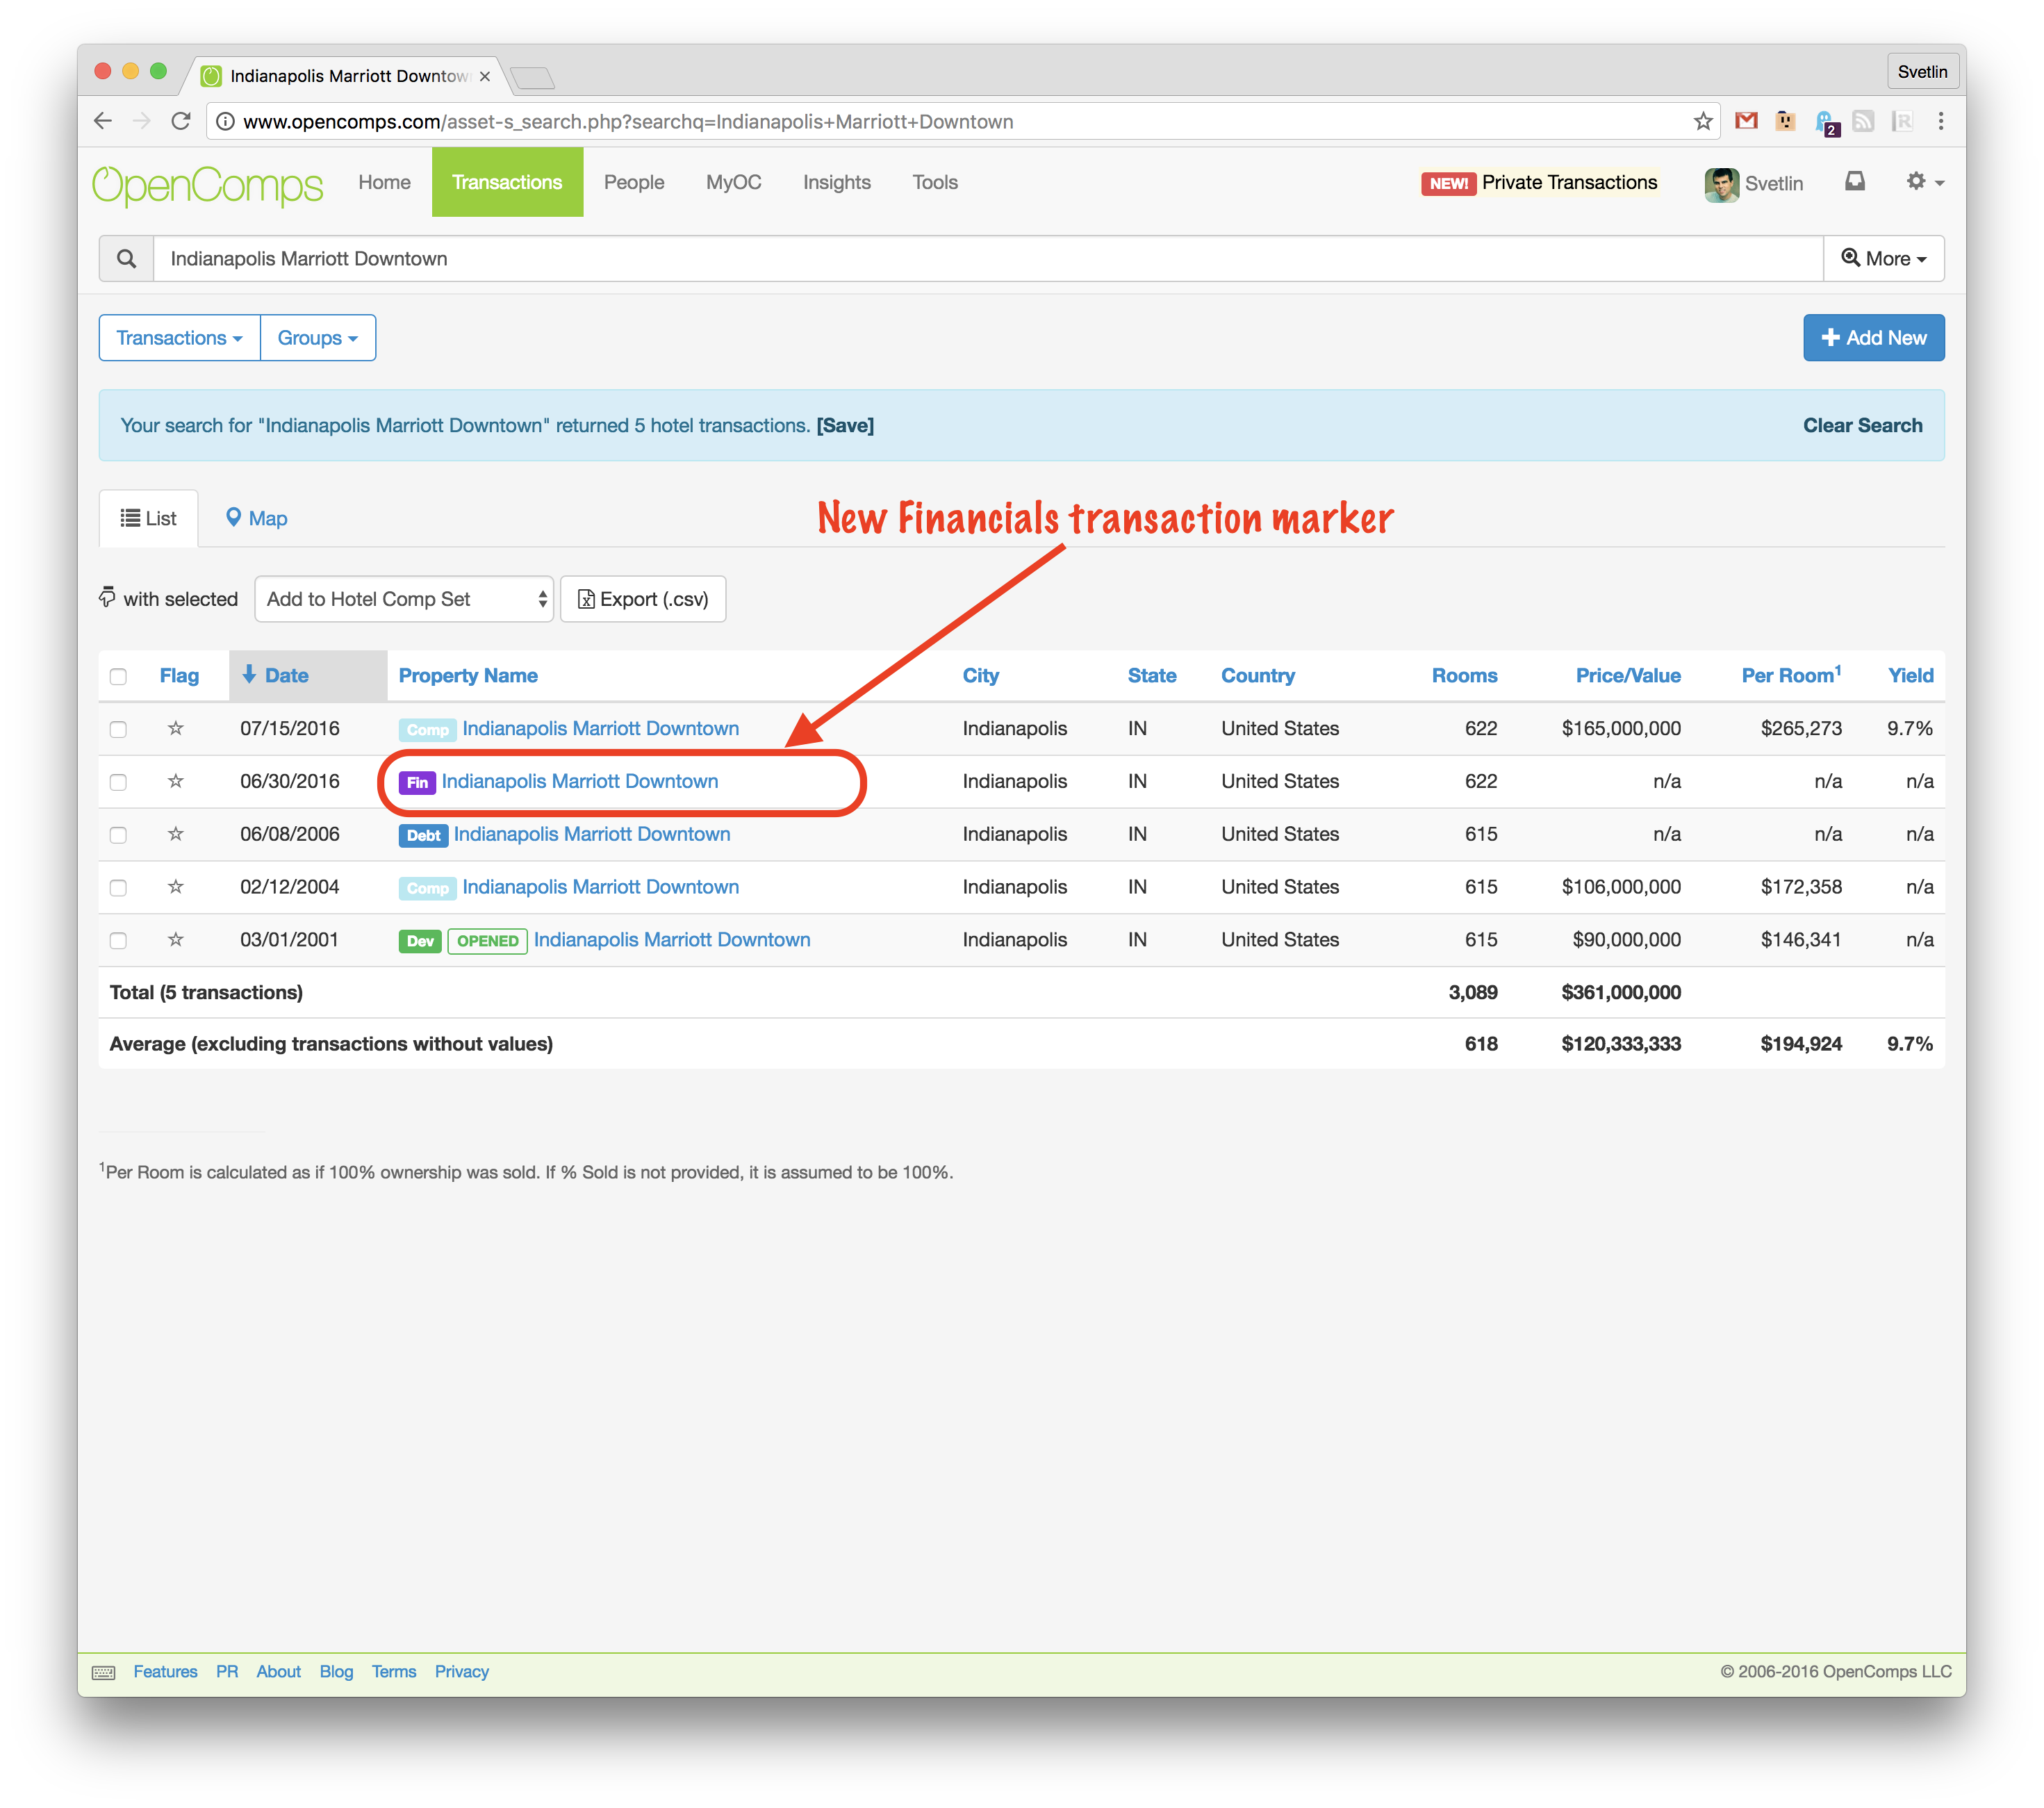Star the 07/15/2016 transaction

point(176,728)
